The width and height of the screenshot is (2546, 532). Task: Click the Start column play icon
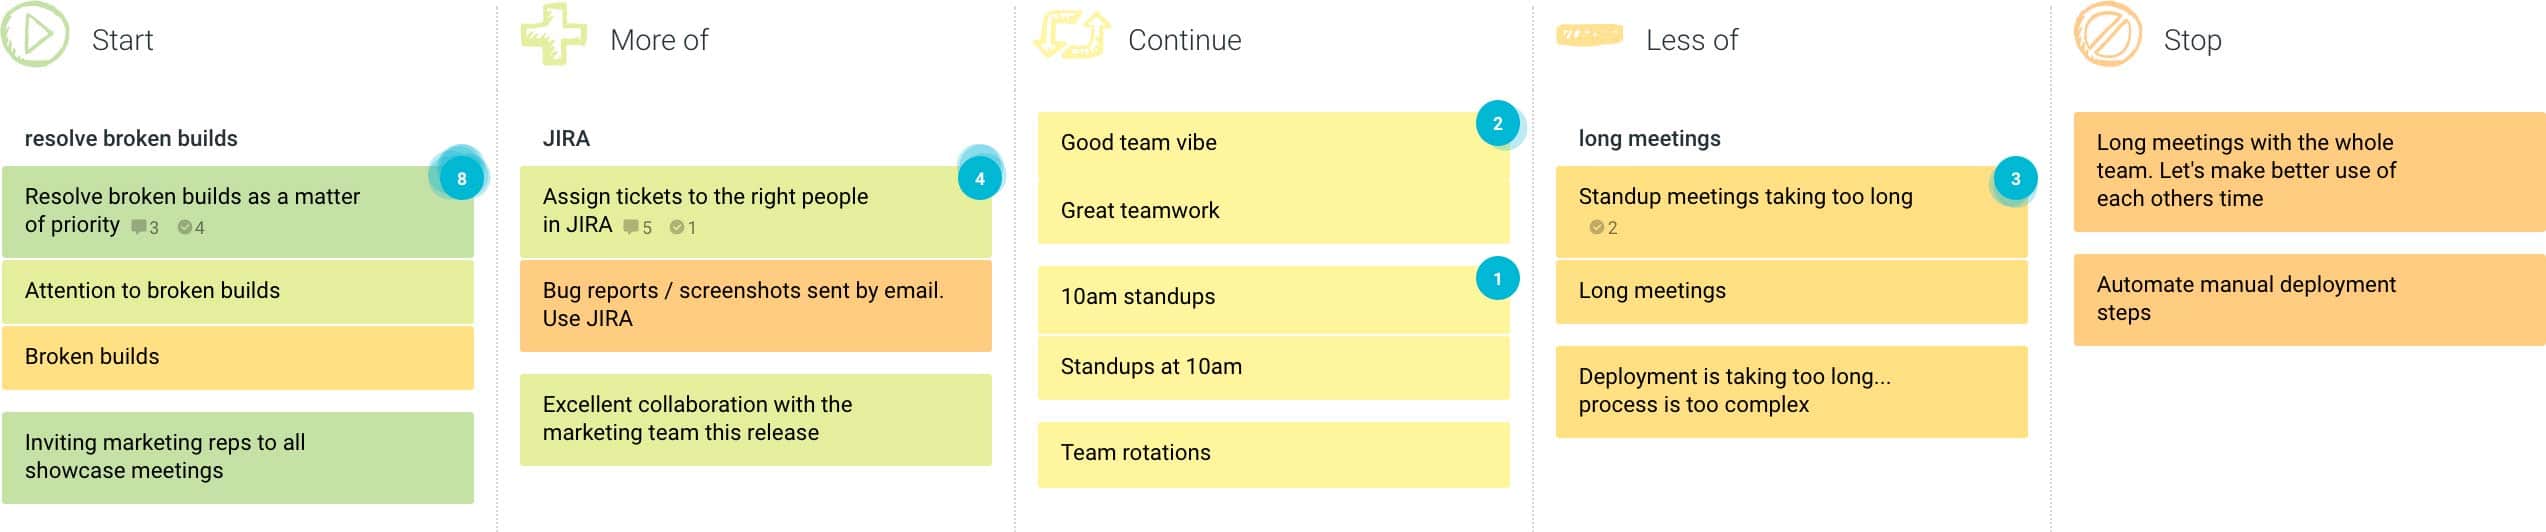pyautogui.click(x=36, y=36)
